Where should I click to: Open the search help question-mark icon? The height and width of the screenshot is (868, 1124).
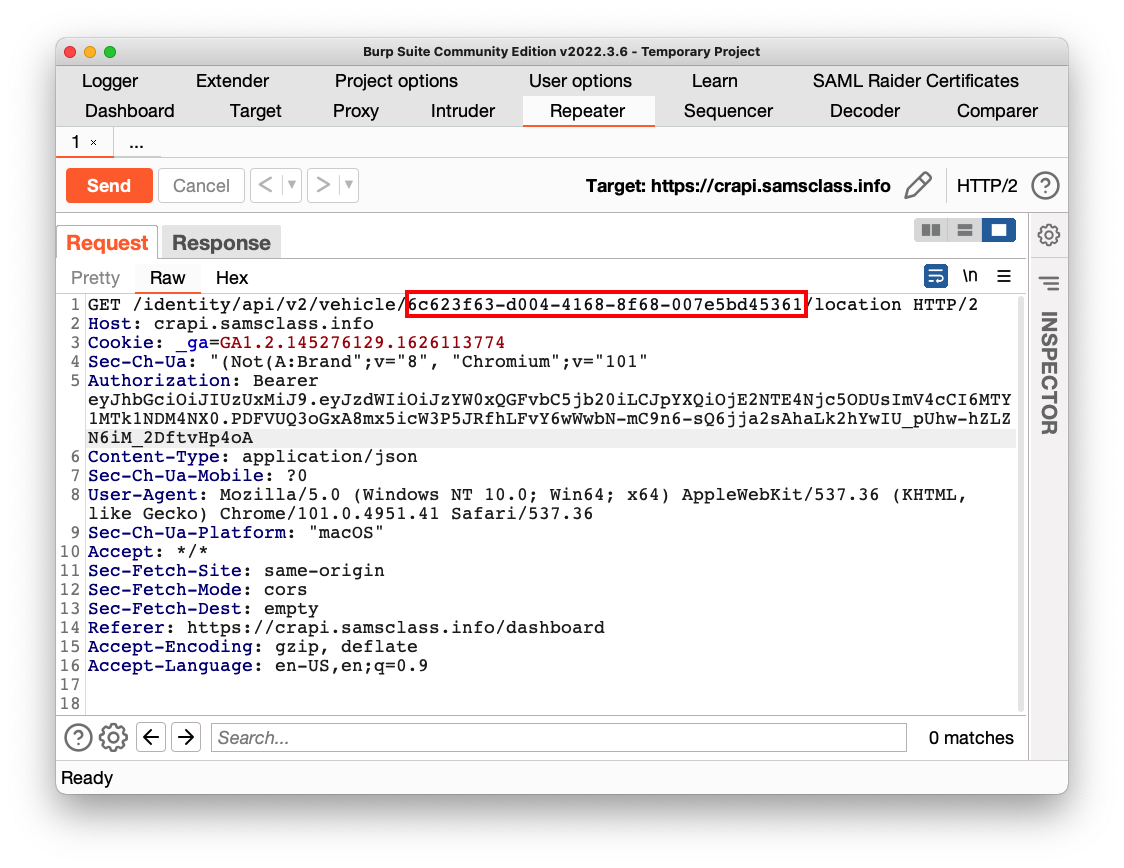78,738
